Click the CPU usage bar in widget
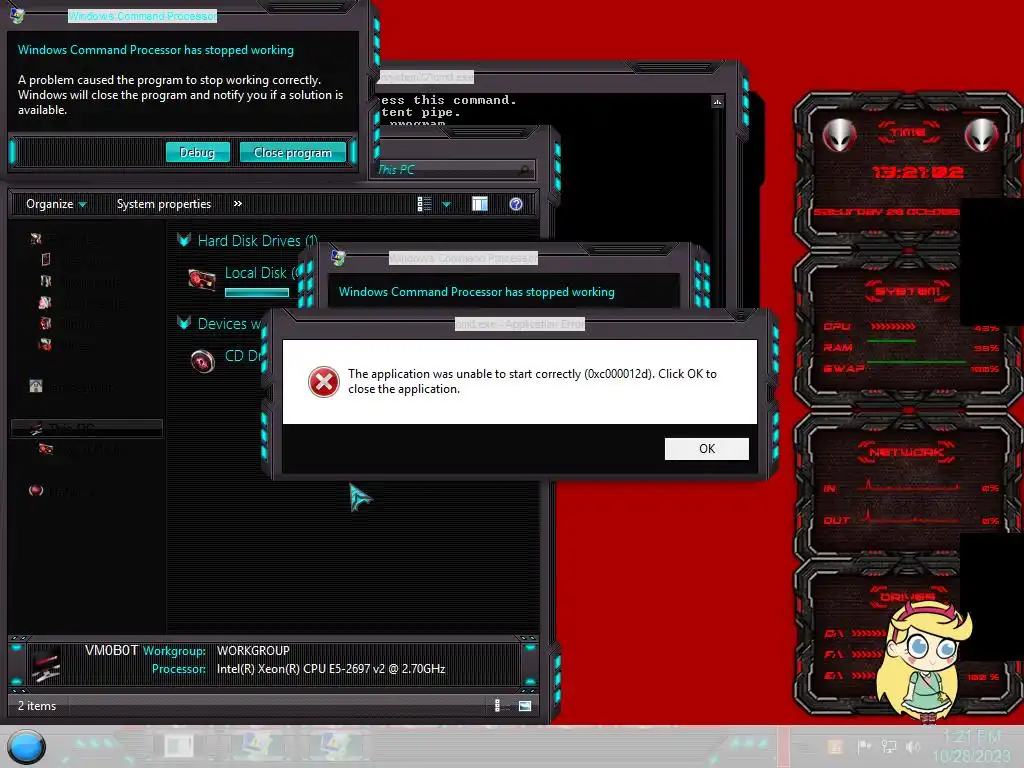The width and height of the screenshot is (1024, 768). [x=893, y=326]
